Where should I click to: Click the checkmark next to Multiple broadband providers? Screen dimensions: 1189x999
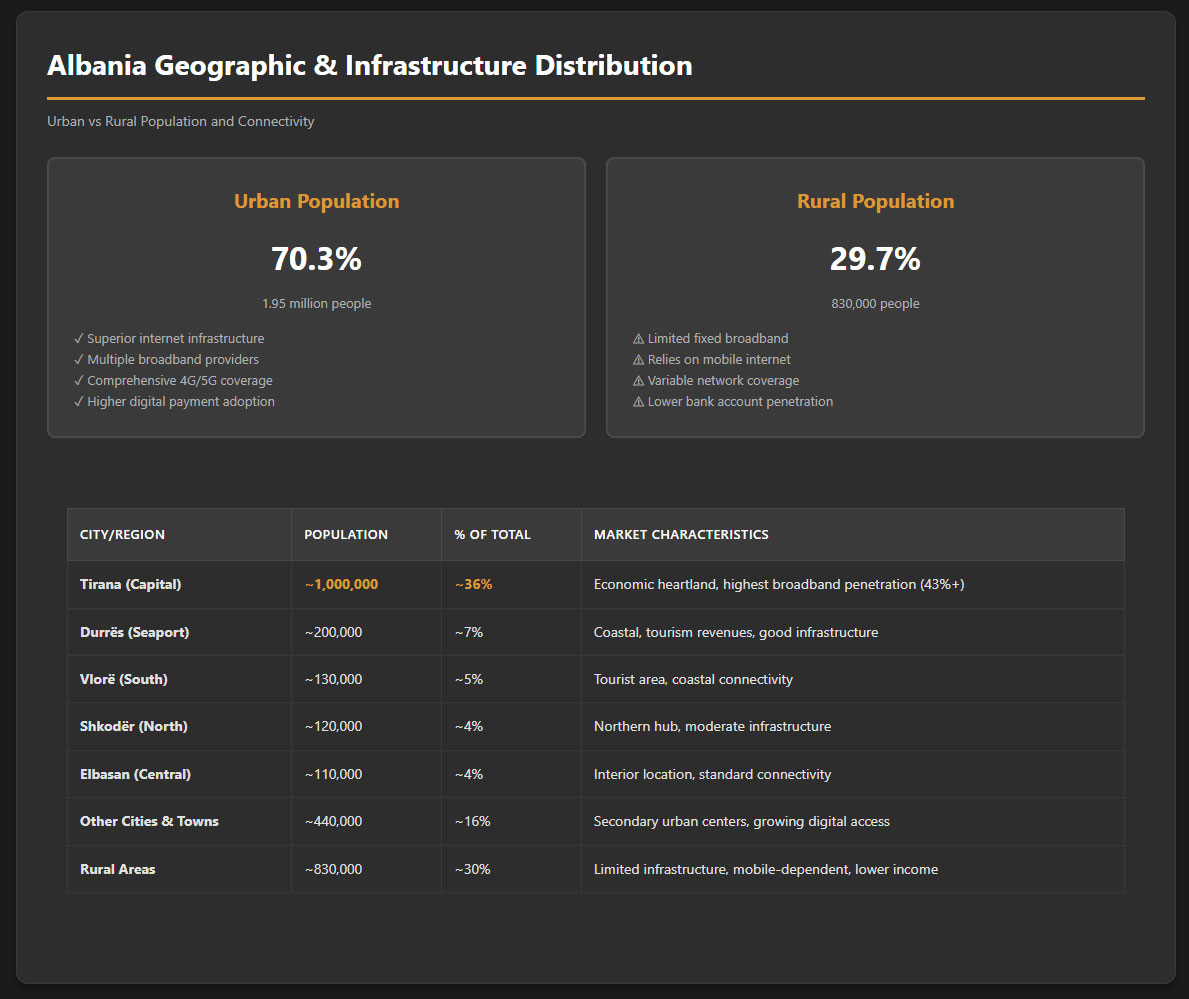click(x=79, y=360)
